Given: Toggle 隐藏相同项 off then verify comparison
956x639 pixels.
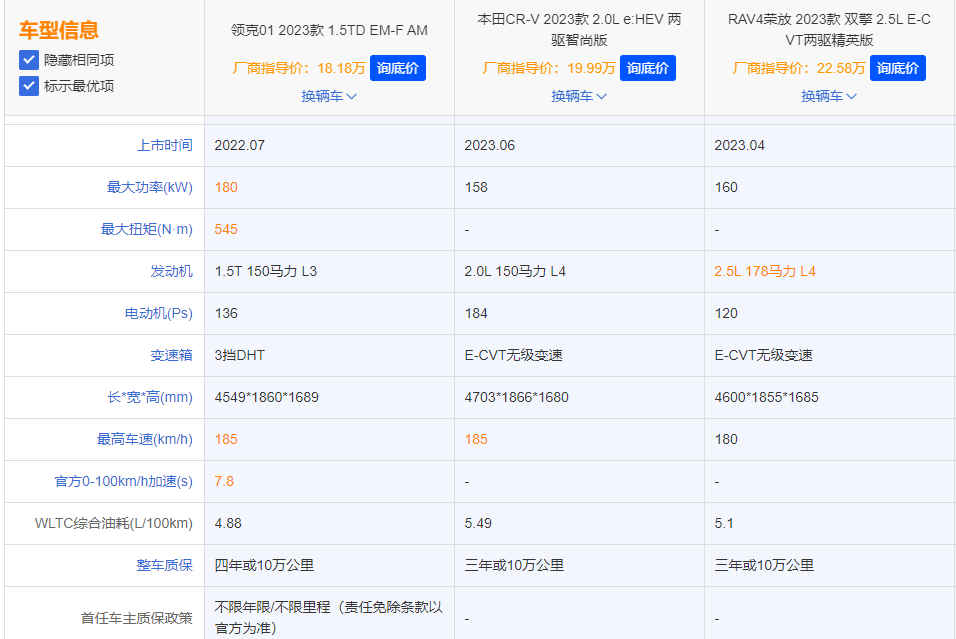Looking at the screenshot, I should pyautogui.click(x=28, y=58).
